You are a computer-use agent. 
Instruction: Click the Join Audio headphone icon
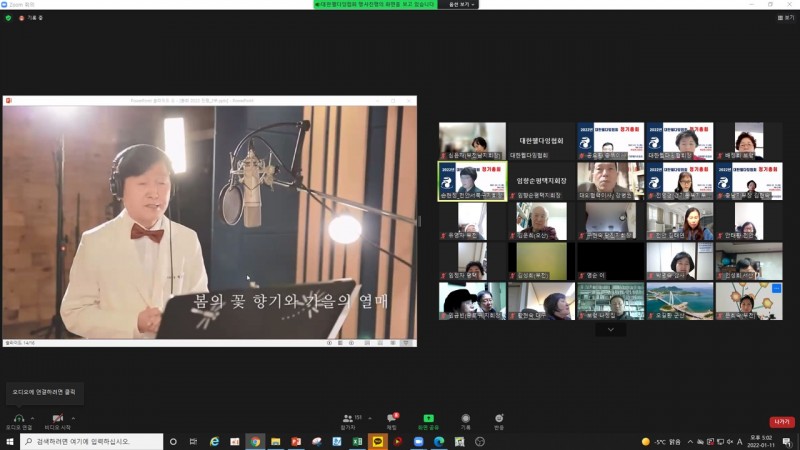click(x=18, y=418)
